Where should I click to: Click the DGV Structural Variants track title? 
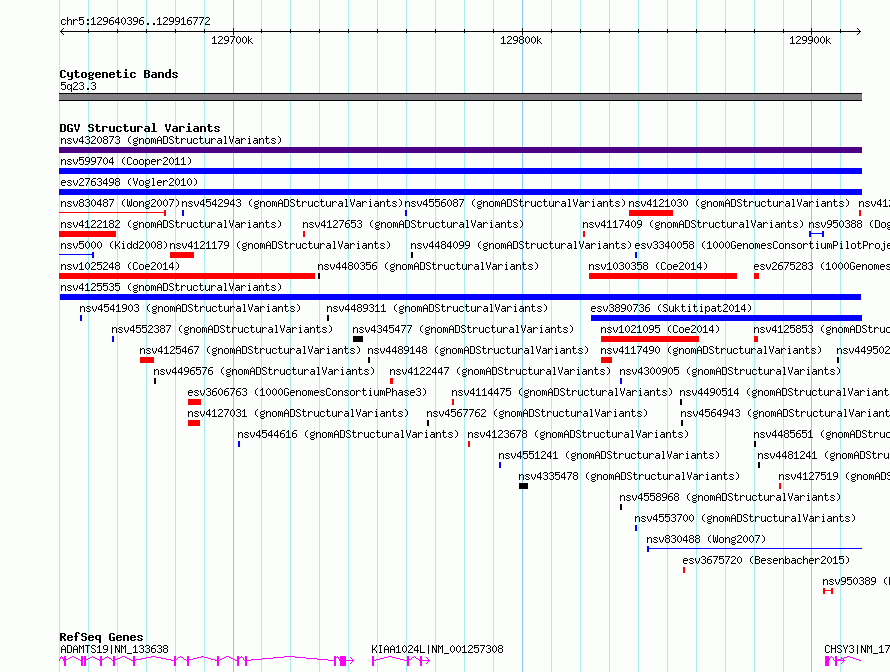pyautogui.click(x=140, y=128)
